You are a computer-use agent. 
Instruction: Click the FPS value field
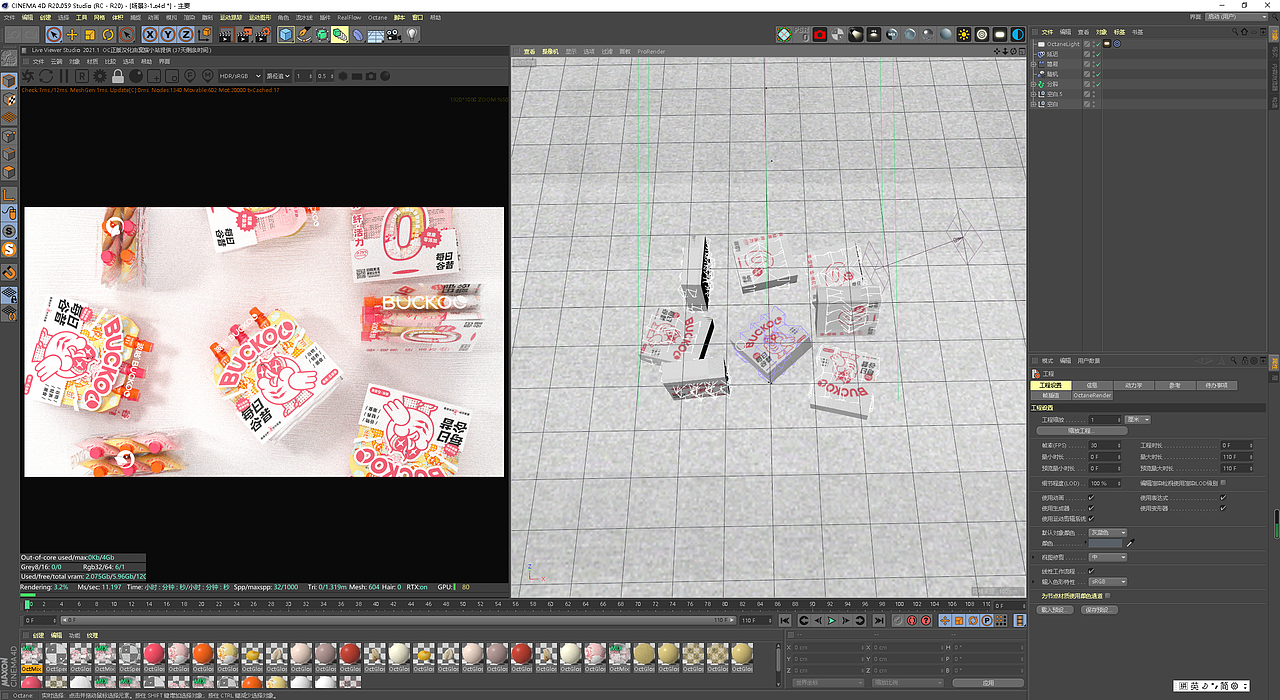[1105, 445]
